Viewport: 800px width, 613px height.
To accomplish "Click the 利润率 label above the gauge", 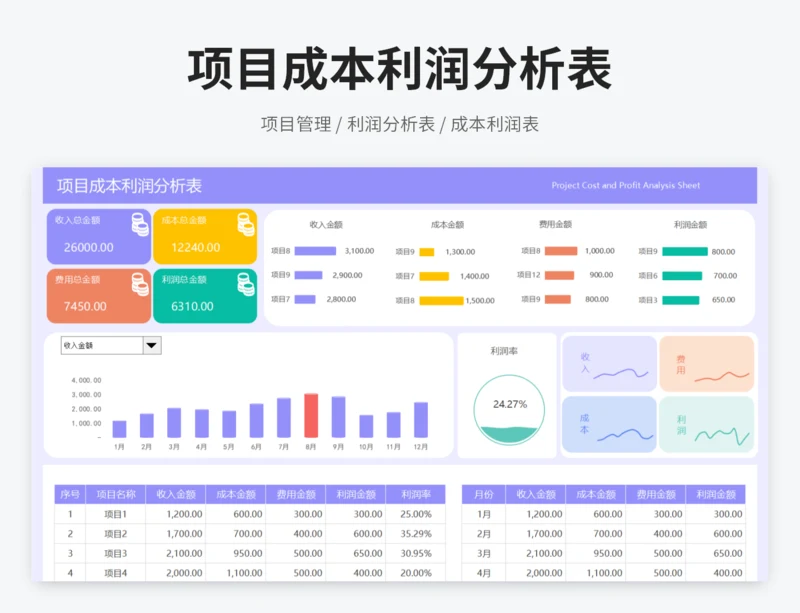I will pos(504,351).
